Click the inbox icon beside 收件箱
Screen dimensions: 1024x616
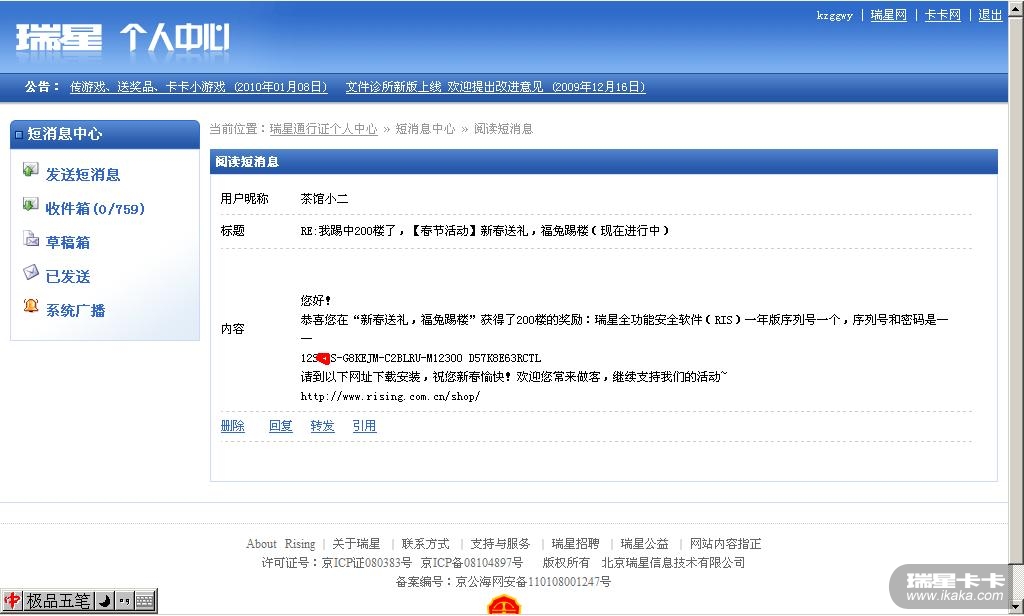30,204
